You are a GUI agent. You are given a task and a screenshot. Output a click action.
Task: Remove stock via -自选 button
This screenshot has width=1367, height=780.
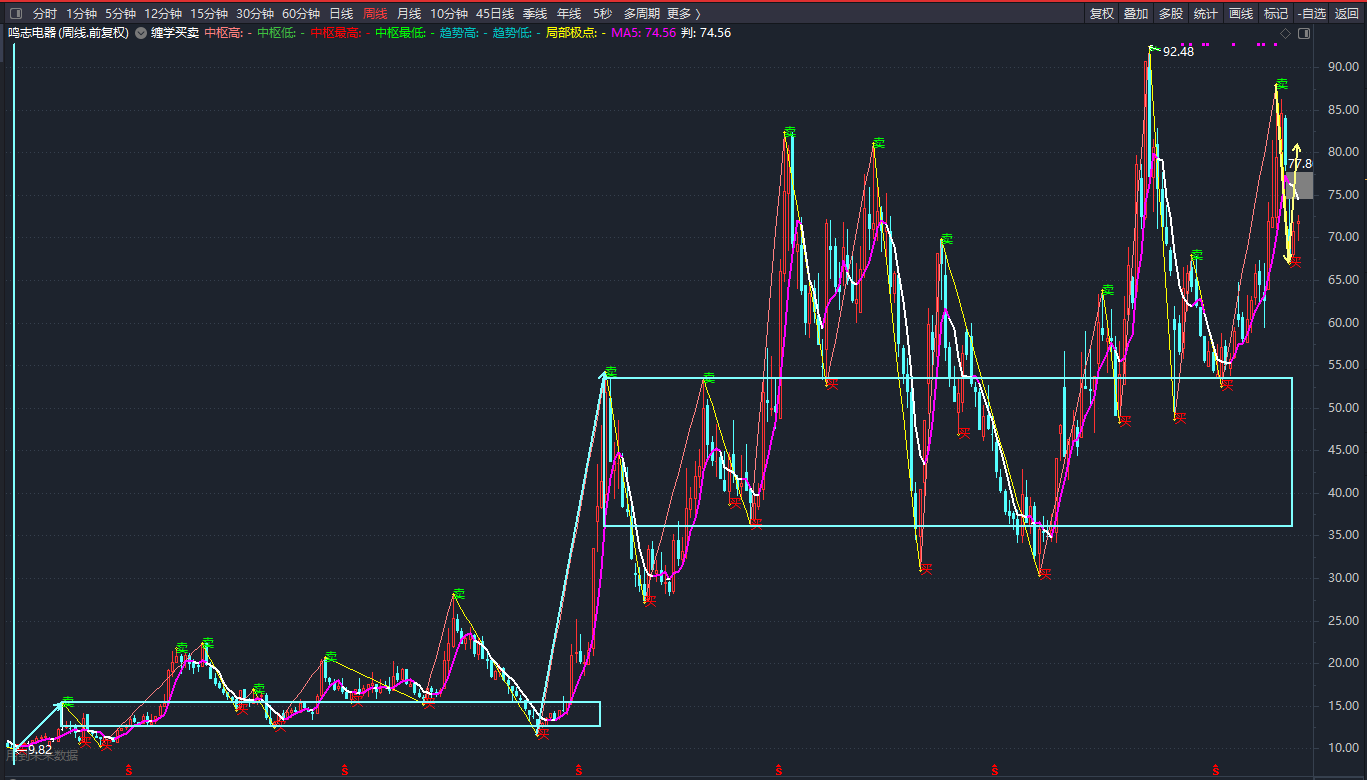(1311, 14)
